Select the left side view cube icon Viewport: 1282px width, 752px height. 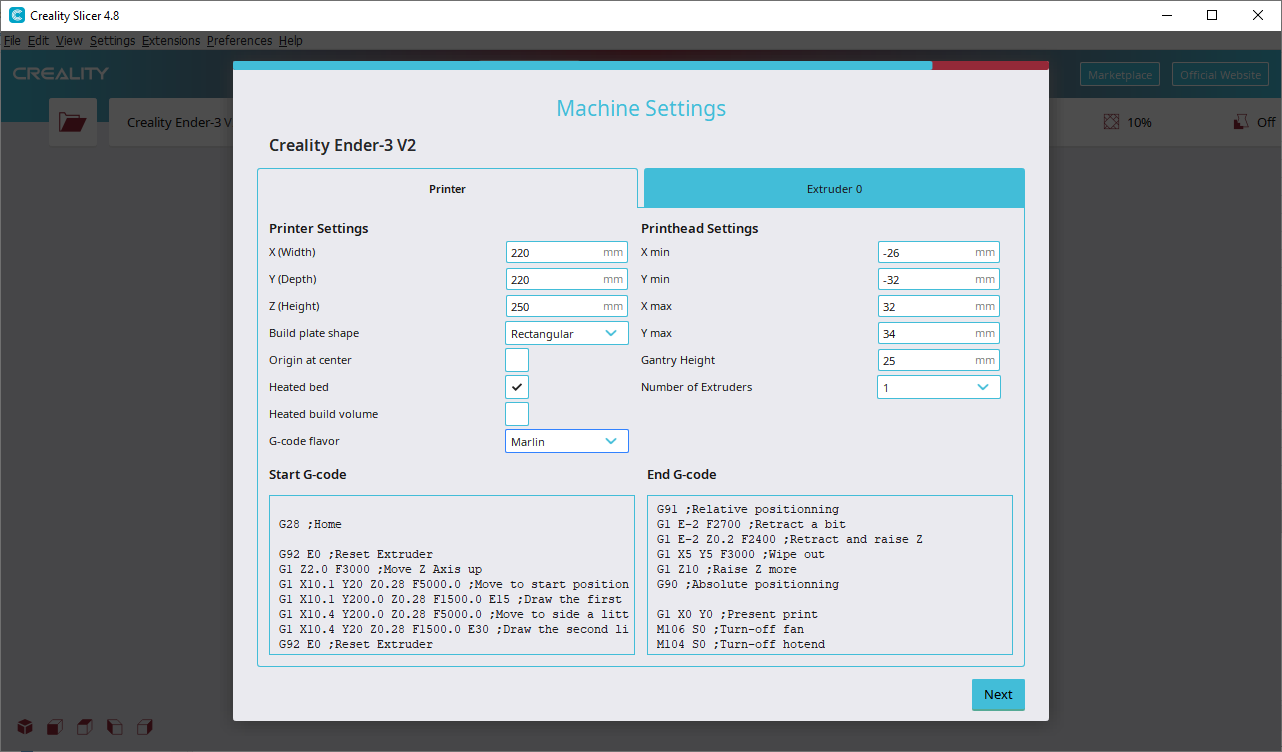(x=115, y=727)
